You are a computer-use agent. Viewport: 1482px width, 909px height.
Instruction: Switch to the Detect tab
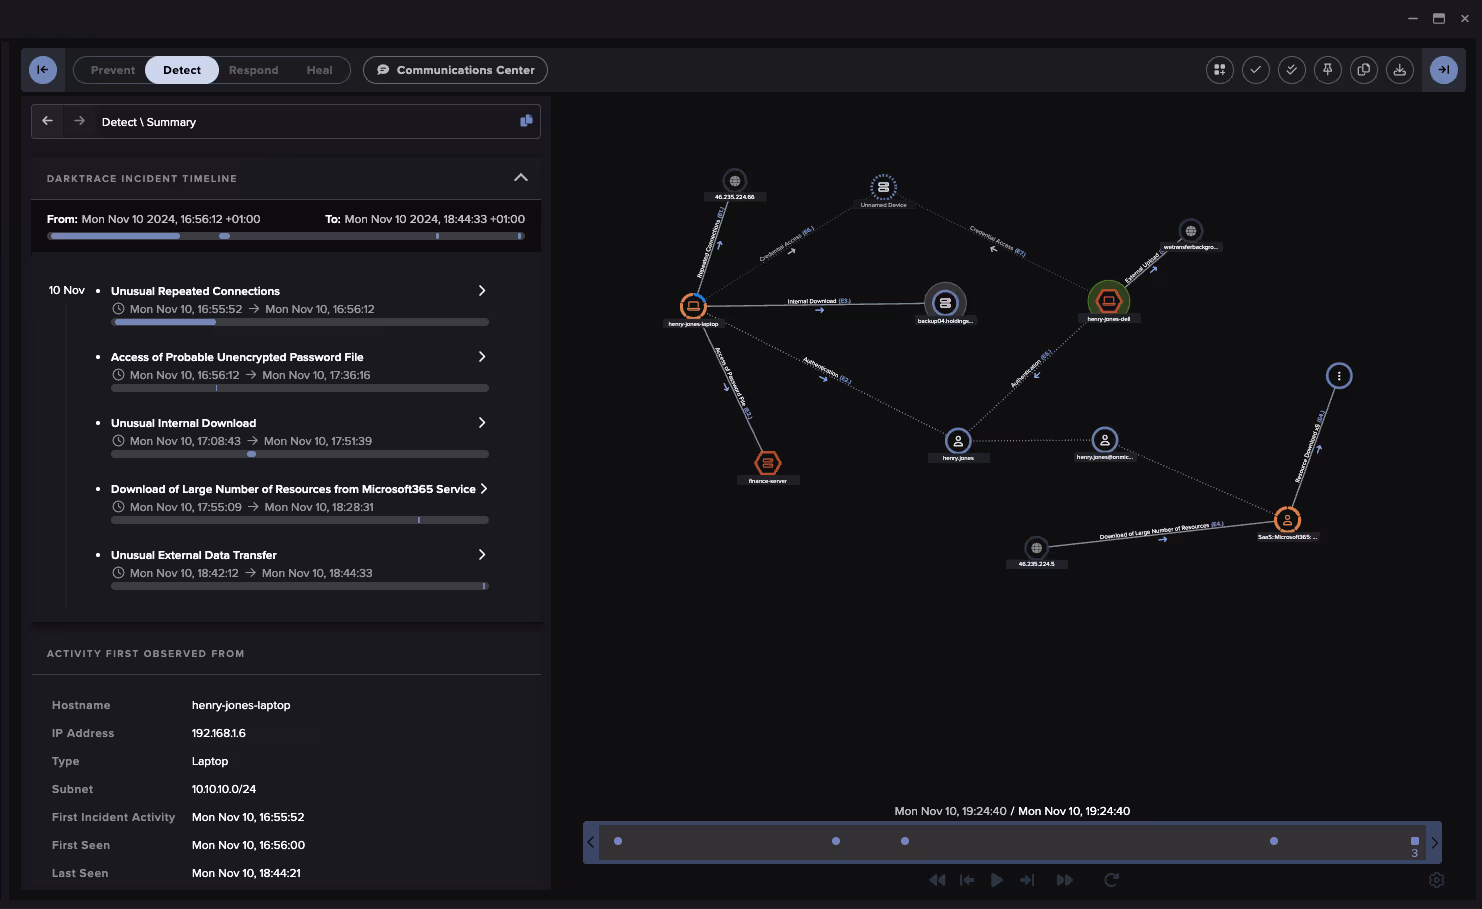coord(182,70)
